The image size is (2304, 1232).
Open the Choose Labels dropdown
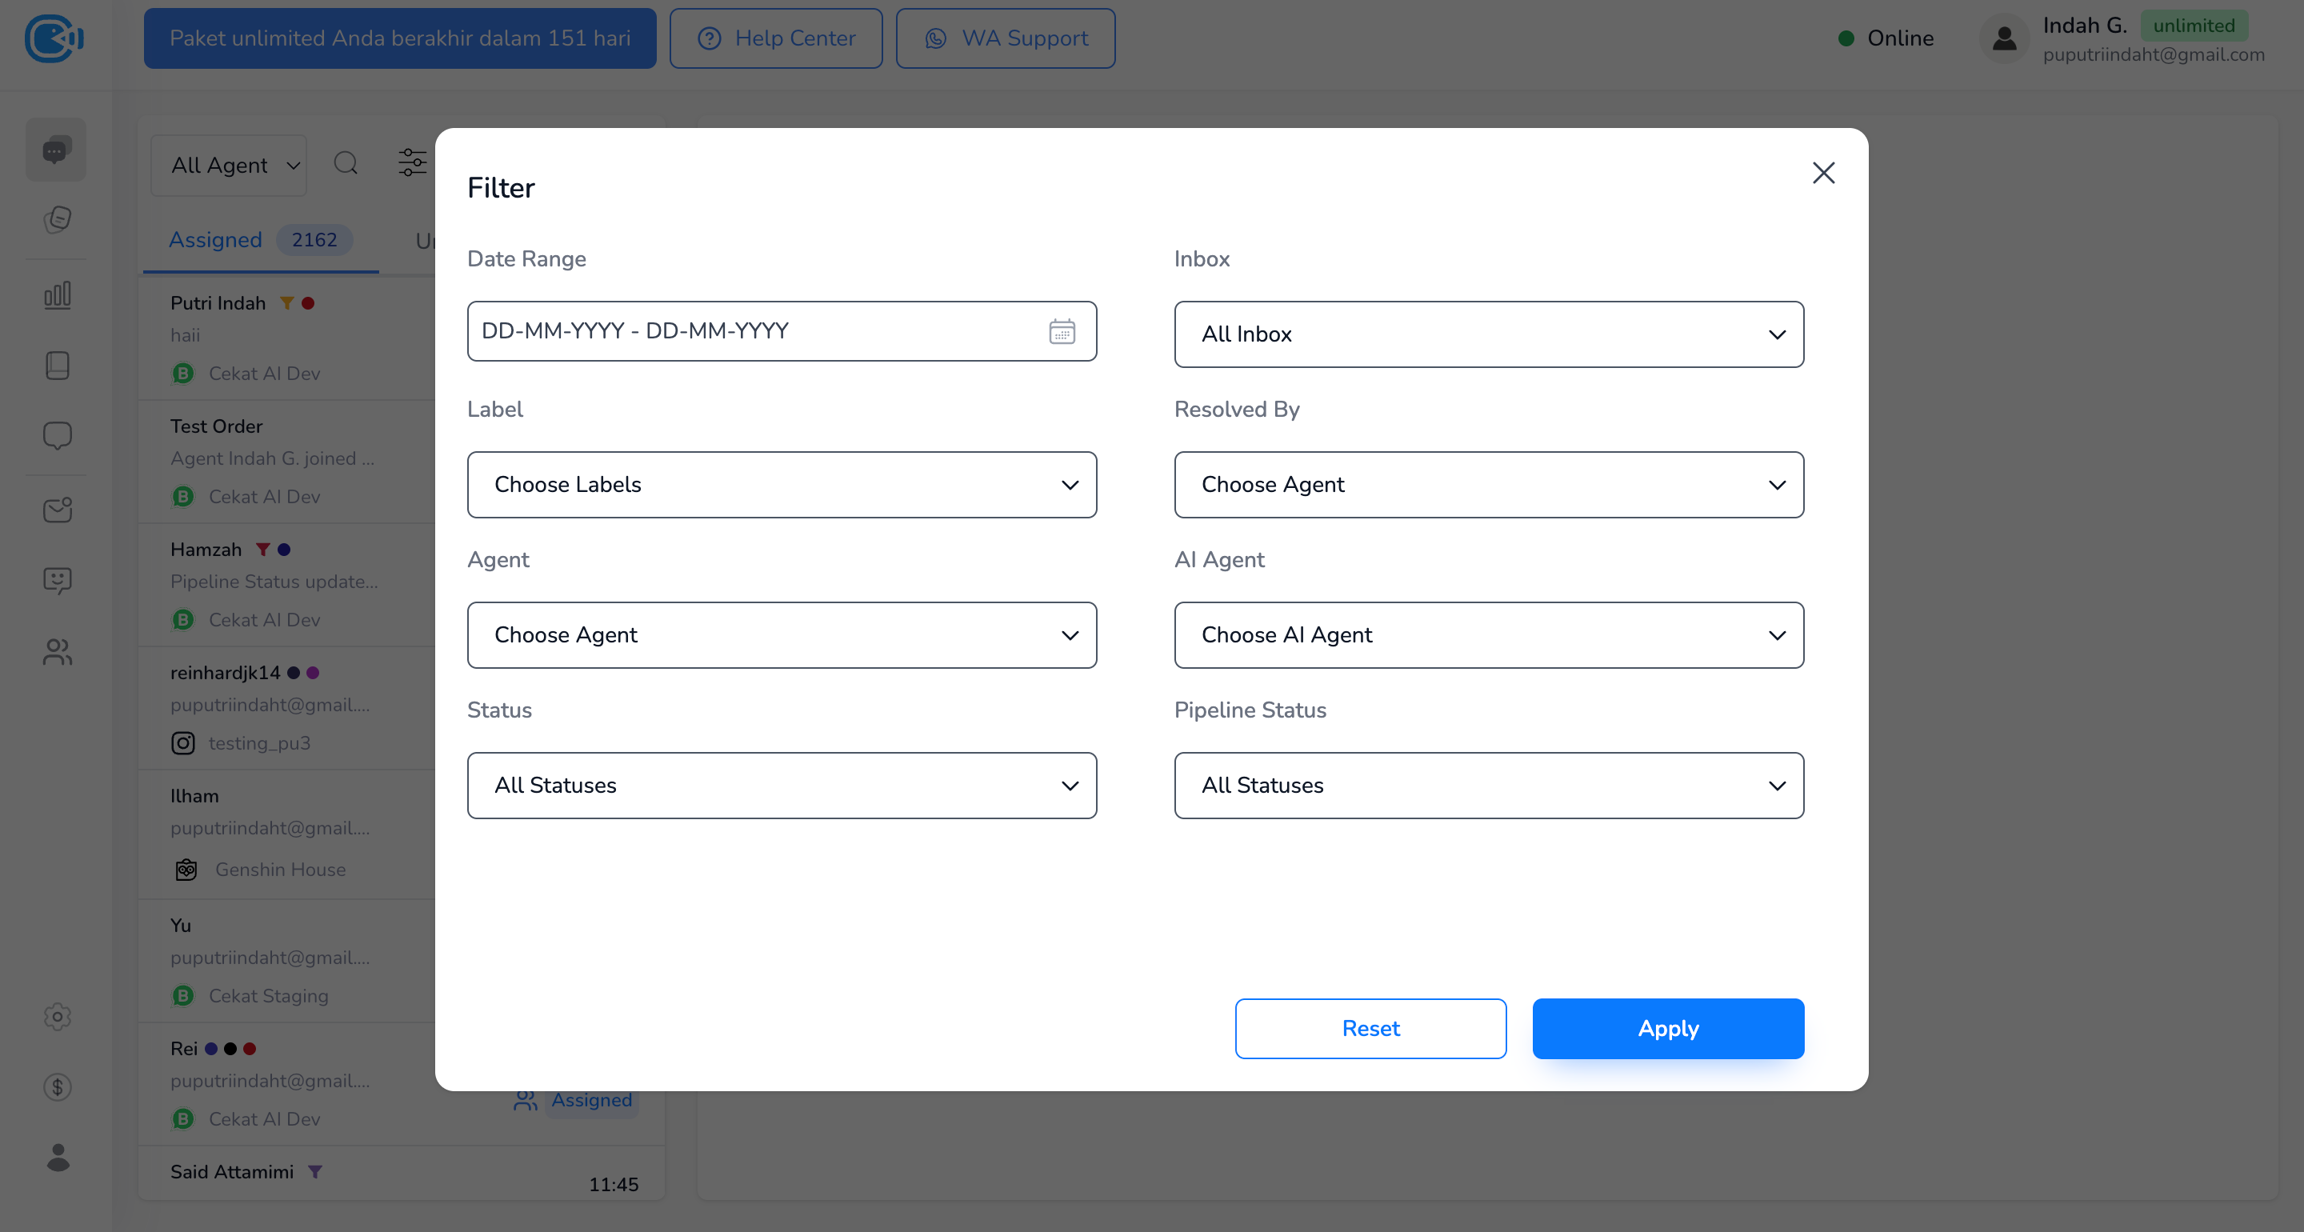[781, 485]
